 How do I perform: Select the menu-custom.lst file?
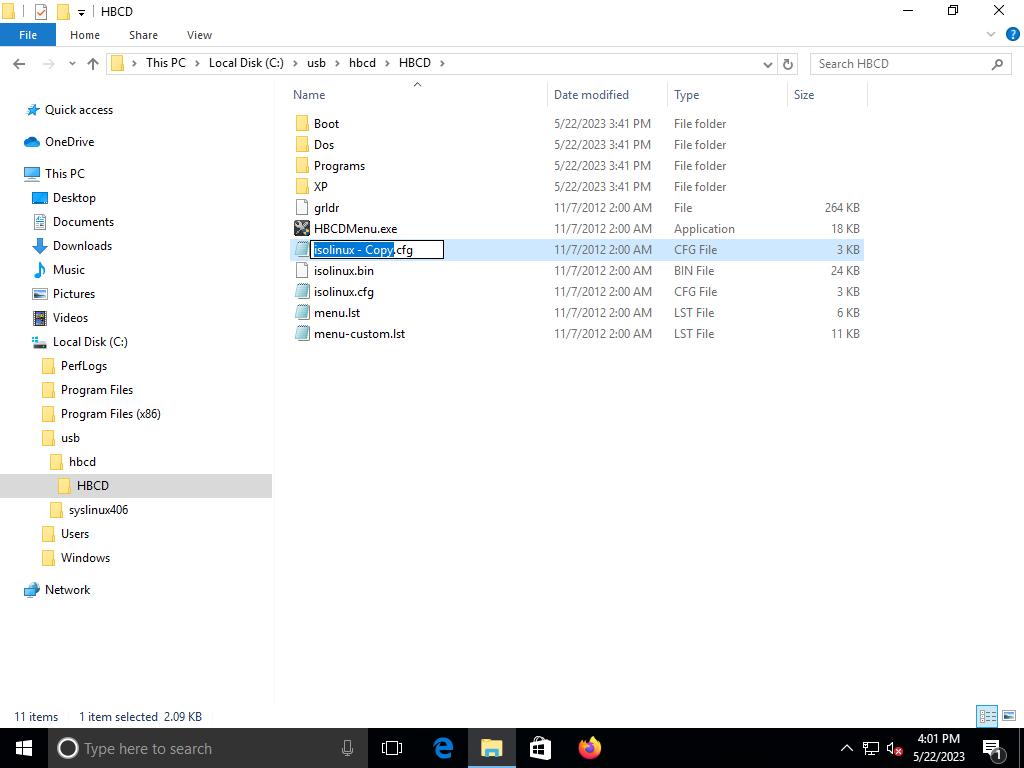point(359,334)
